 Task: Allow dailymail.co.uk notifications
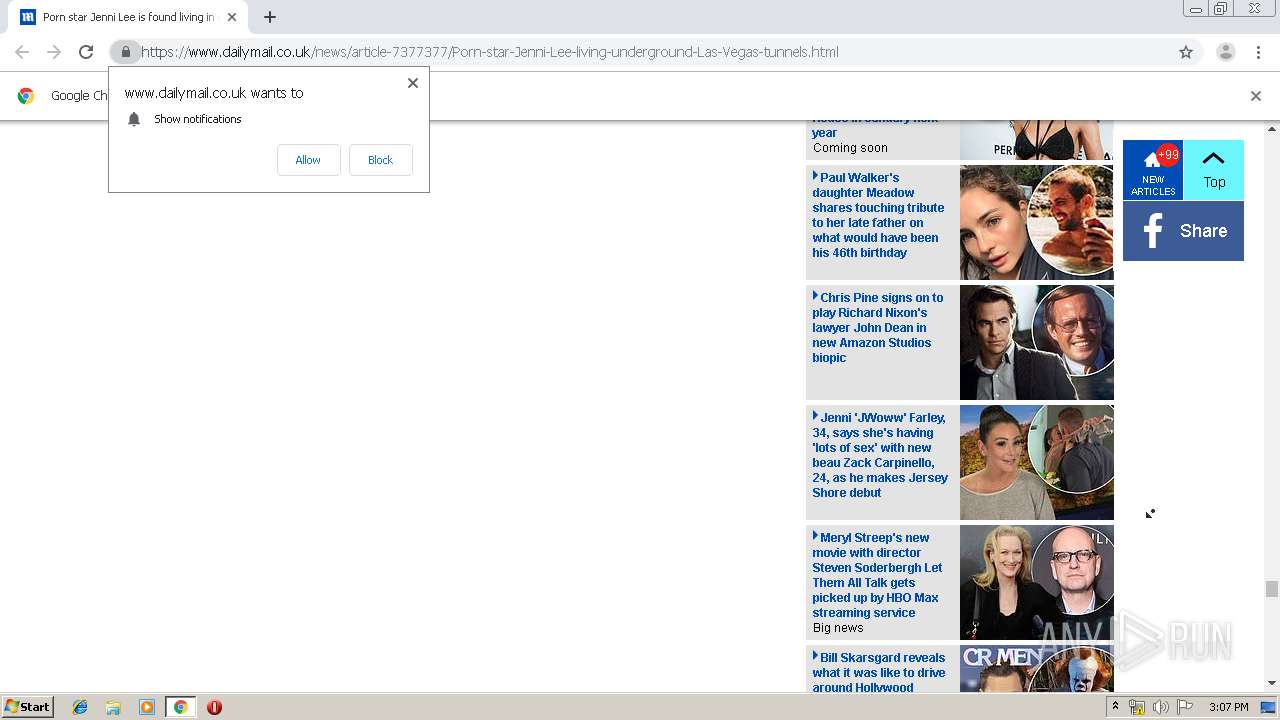point(308,160)
